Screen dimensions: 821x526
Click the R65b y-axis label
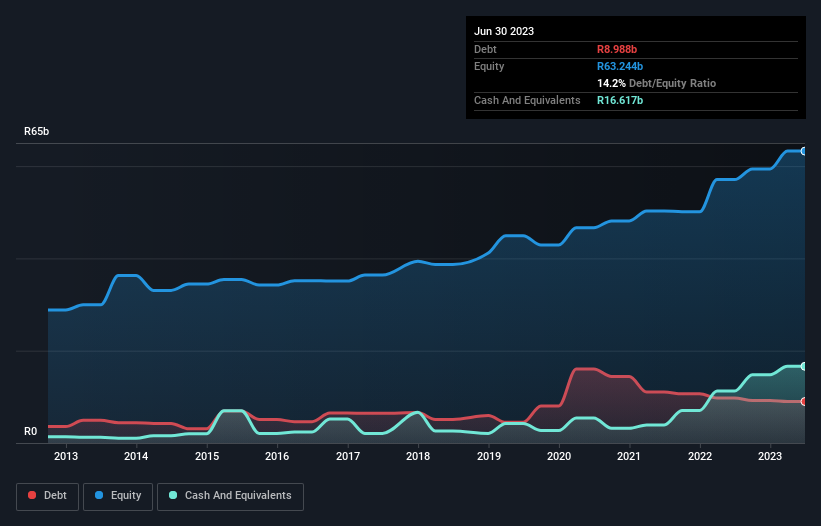point(37,132)
